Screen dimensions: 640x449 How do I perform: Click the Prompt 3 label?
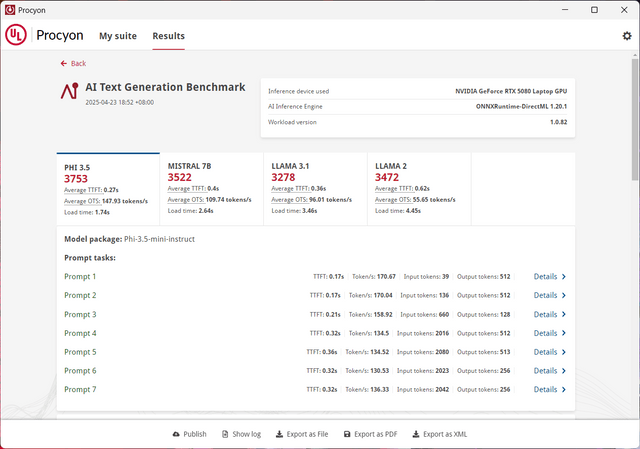click(x=80, y=314)
